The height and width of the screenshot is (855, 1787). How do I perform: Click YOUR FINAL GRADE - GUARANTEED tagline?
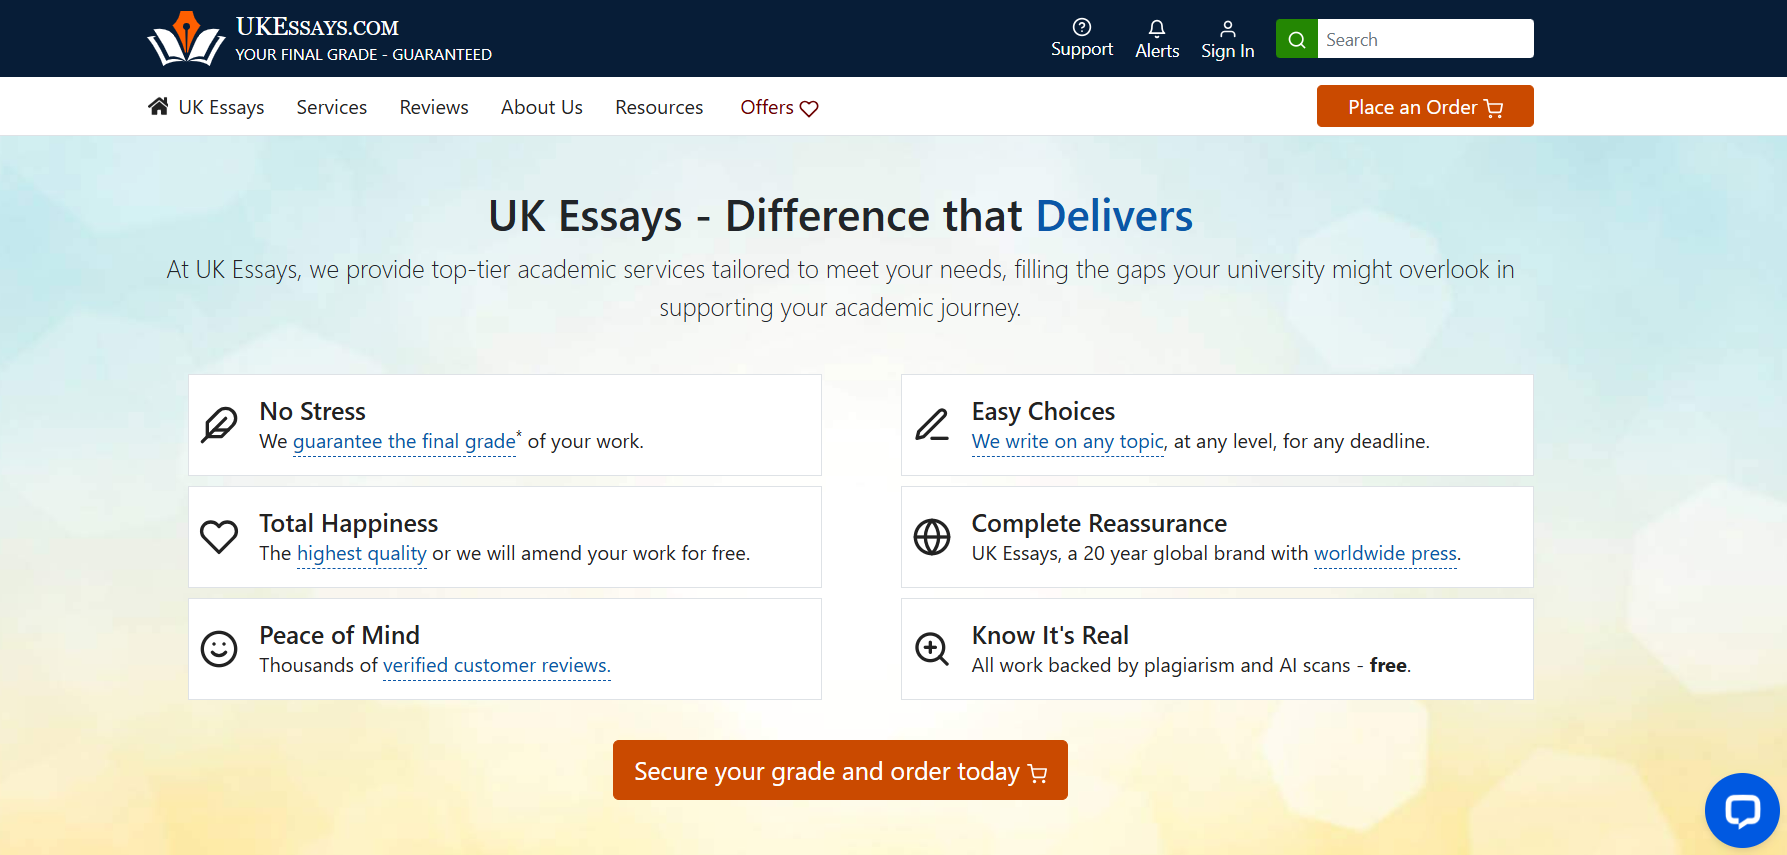click(x=364, y=54)
